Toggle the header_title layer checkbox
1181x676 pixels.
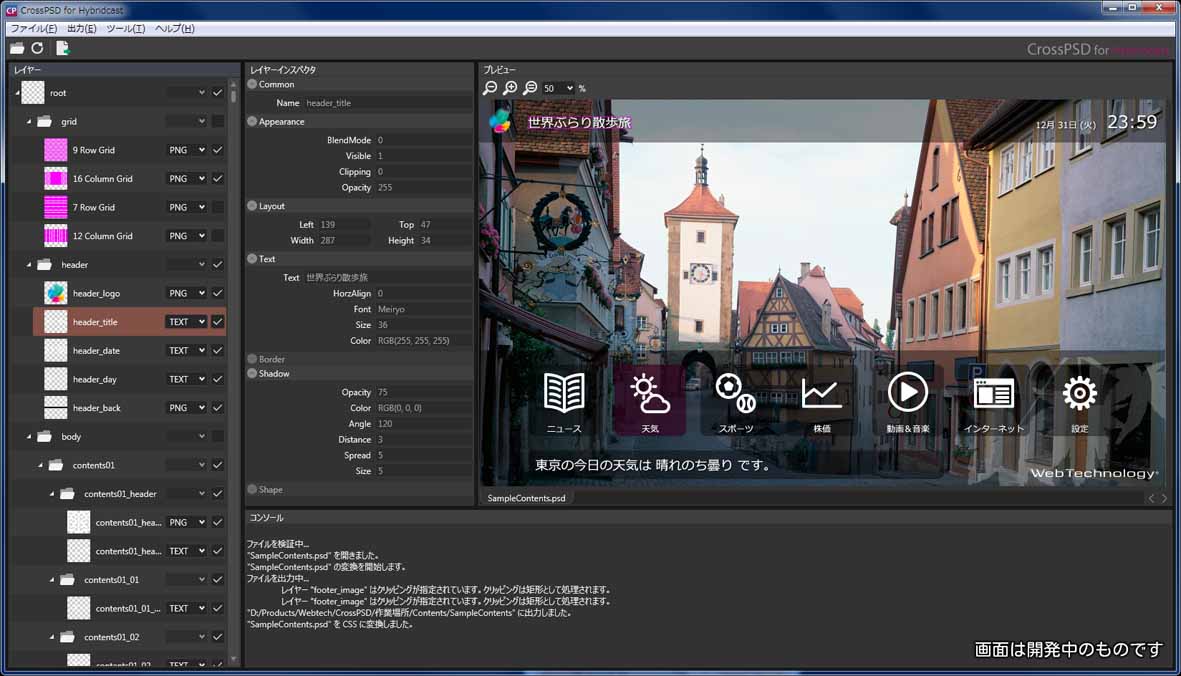(x=218, y=321)
